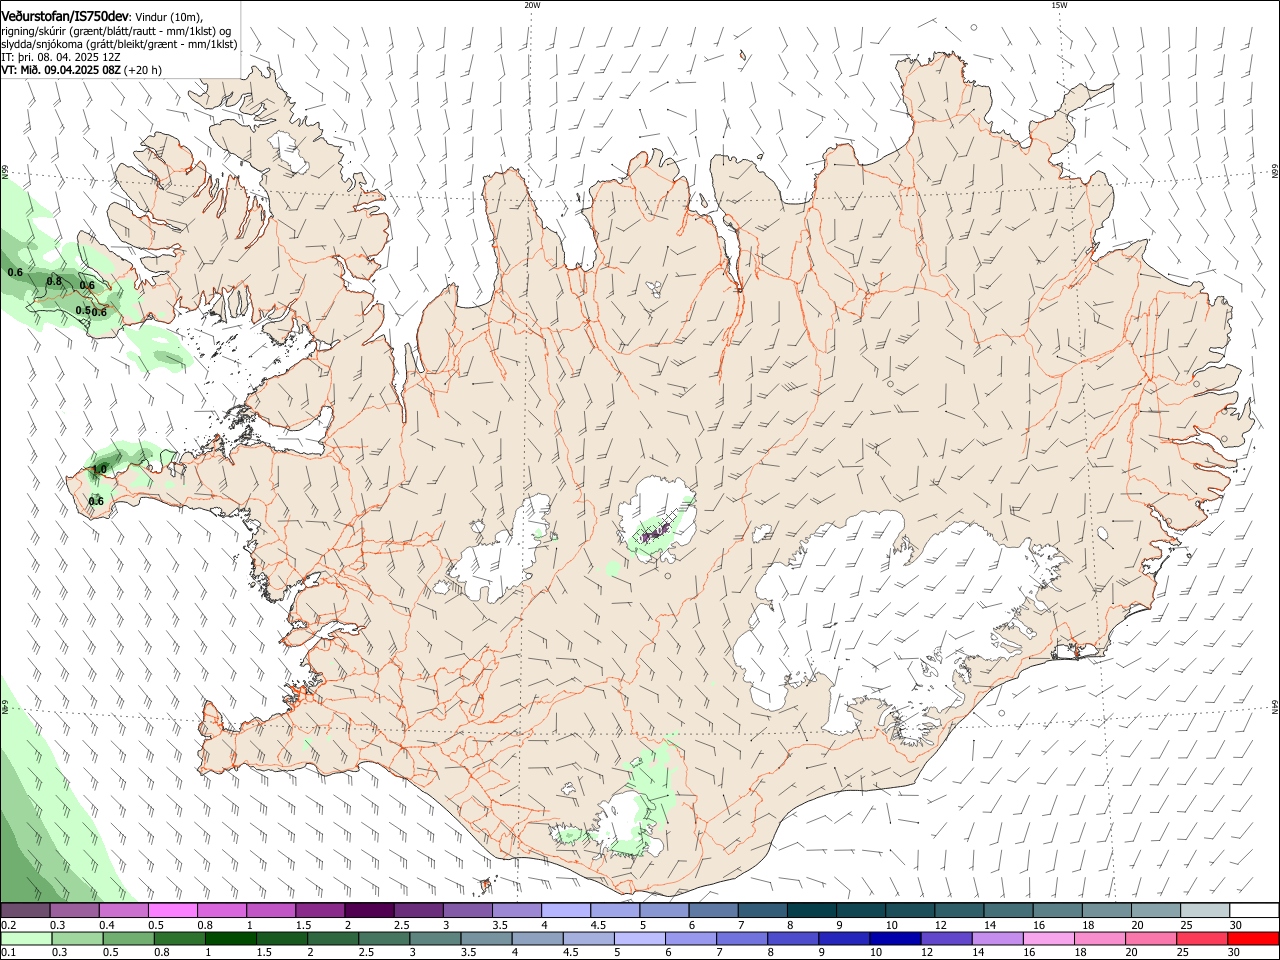
Task: Click the 'rigning/skúrir' legend description line
Action: click(x=116, y=31)
